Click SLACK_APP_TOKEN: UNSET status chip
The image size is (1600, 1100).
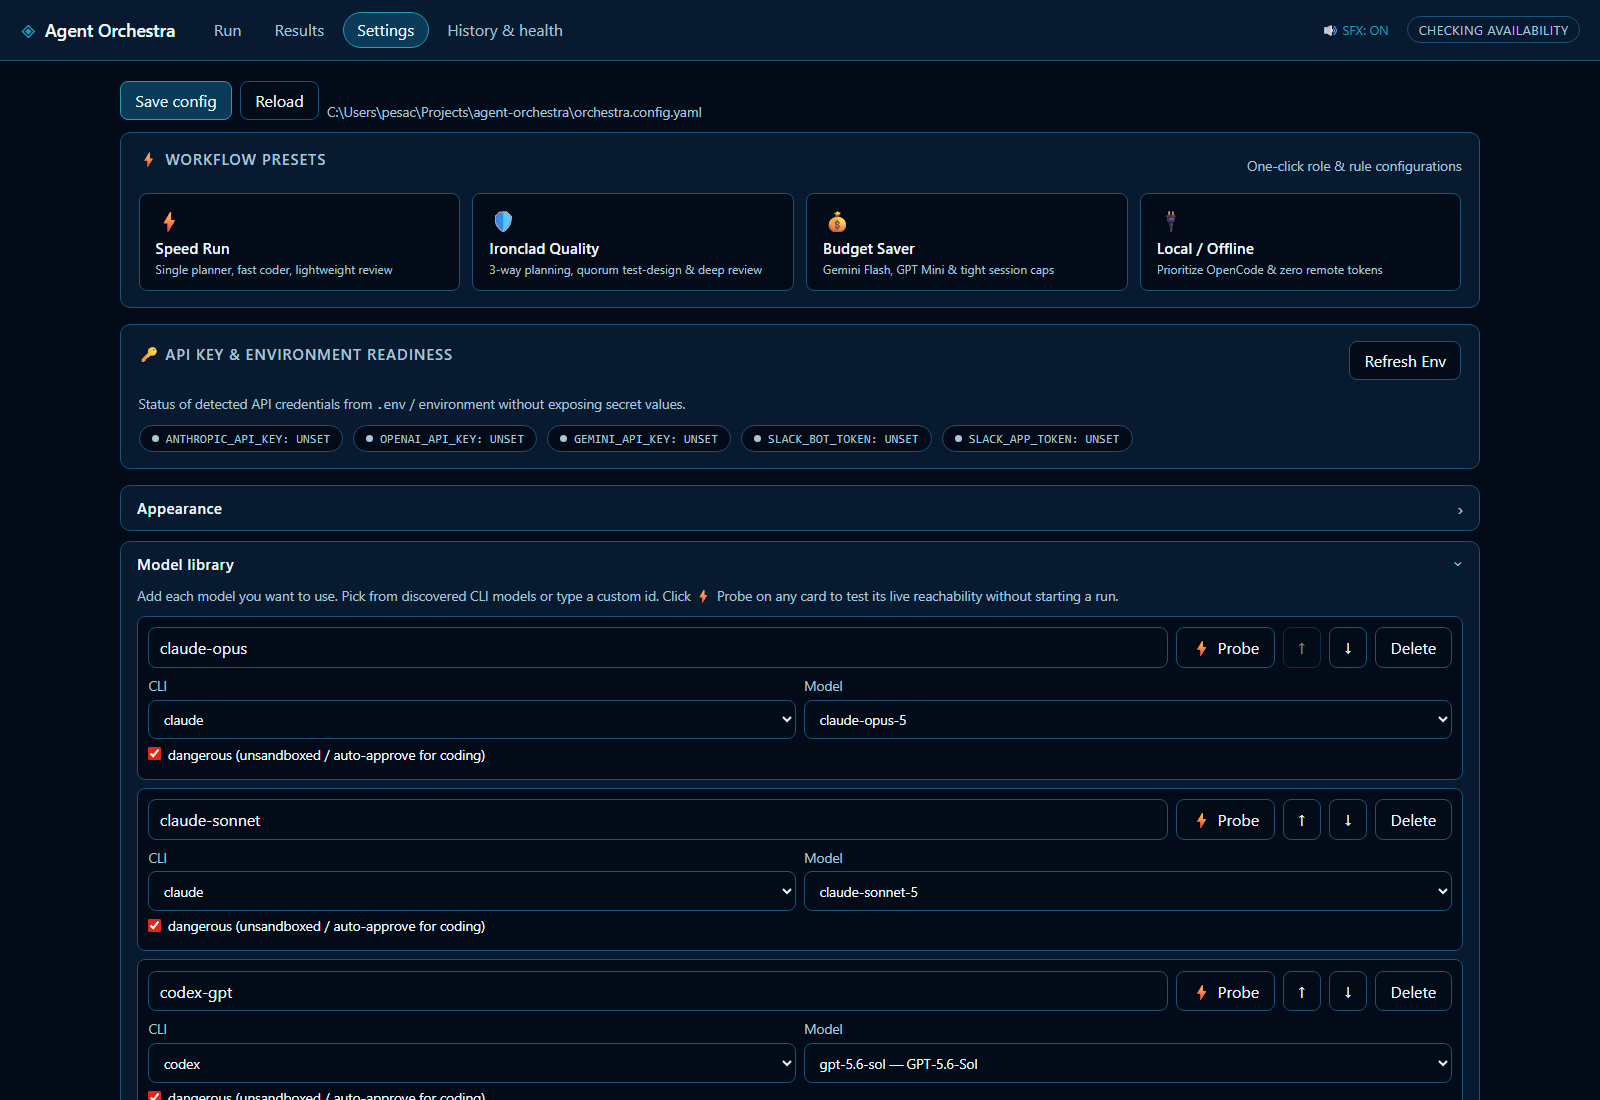pos(1037,439)
